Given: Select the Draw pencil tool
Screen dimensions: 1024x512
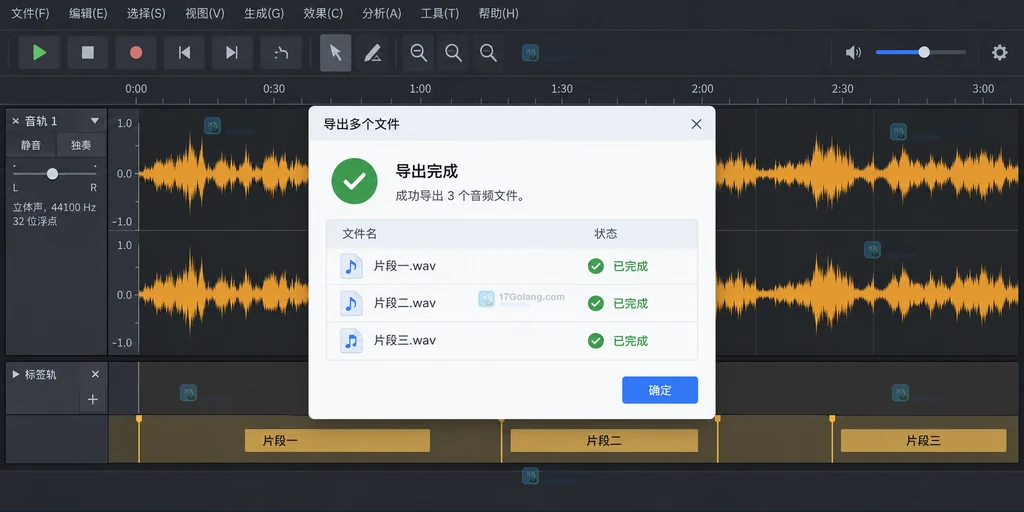Looking at the screenshot, I should point(373,53).
